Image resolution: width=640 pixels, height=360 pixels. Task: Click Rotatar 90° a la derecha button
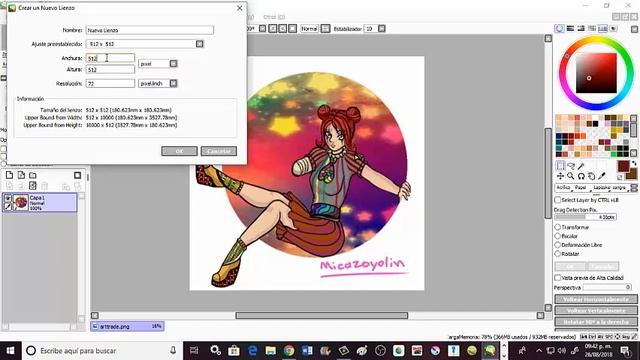point(596,322)
